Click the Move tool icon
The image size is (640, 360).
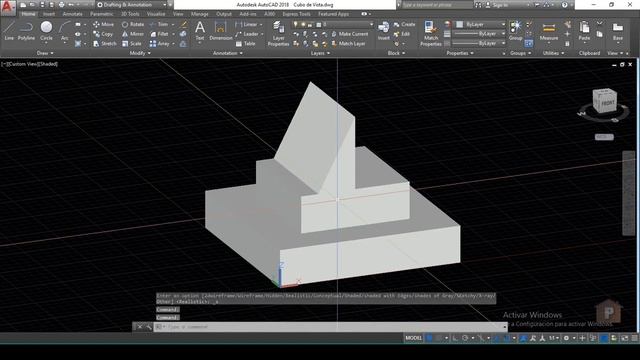pyautogui.click(x=96, y=24)
